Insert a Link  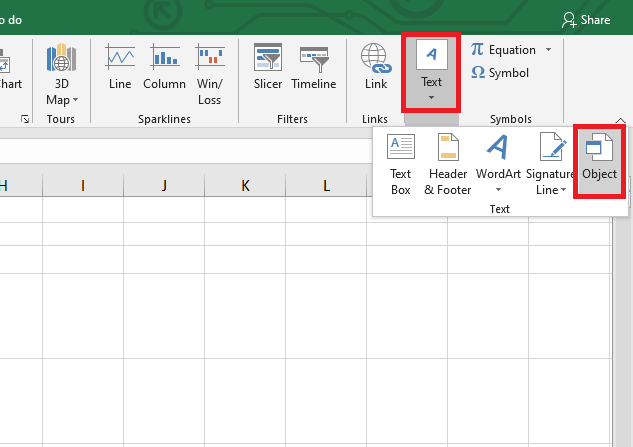(376, 67)
